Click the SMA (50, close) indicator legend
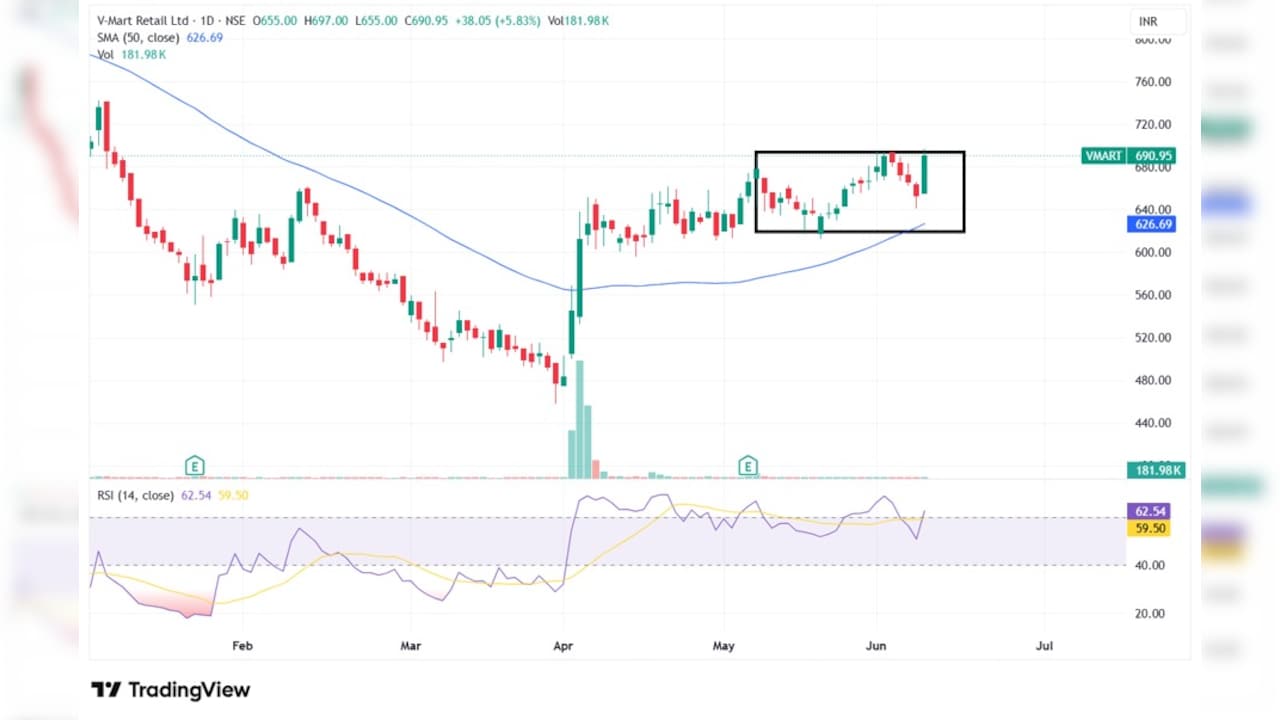 click(x=137, y=38)
